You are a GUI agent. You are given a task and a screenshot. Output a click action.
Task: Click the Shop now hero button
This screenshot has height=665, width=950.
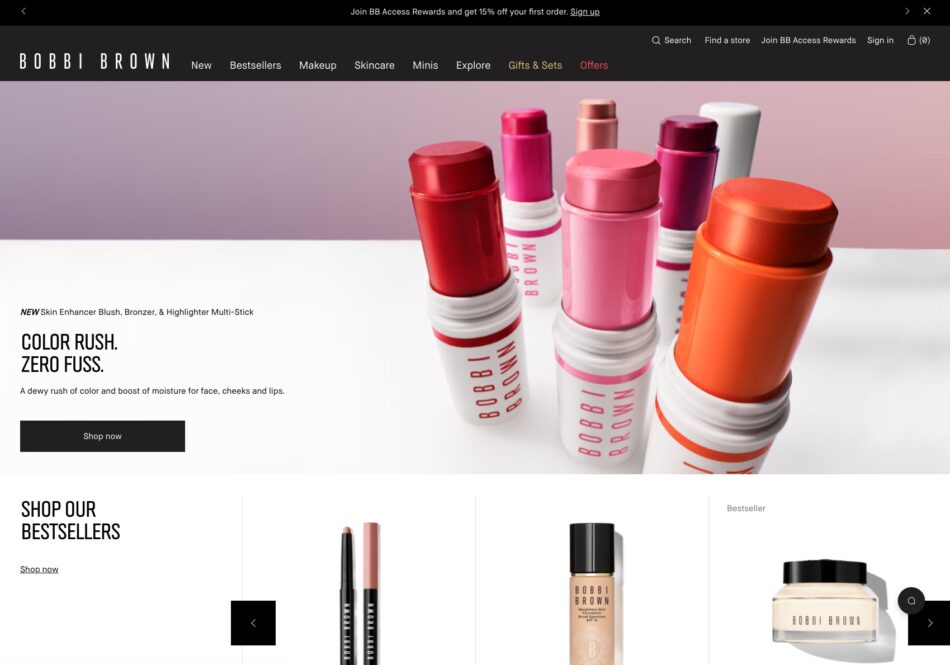click(102, 436)
